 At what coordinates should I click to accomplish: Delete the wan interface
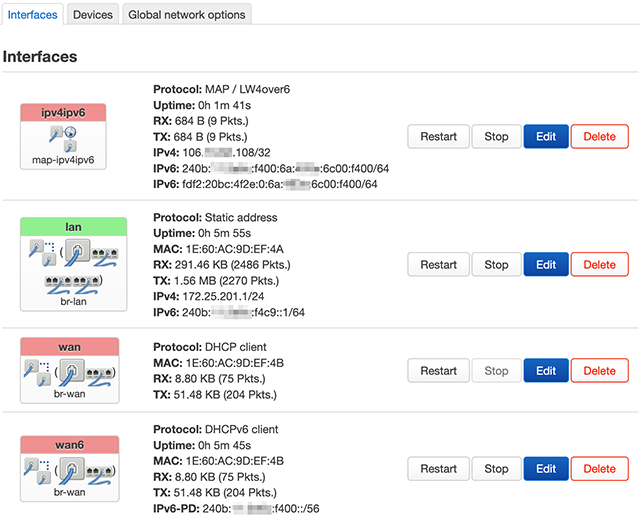tap(599, 371)
